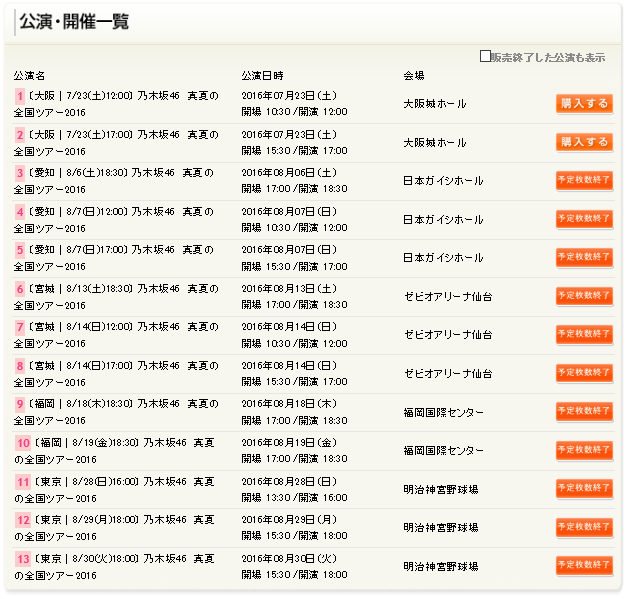Click show title 〔大阪 | 7/23(土)12:00〕
The width and height of the screenshot is (627, 599).
[80, 96]
